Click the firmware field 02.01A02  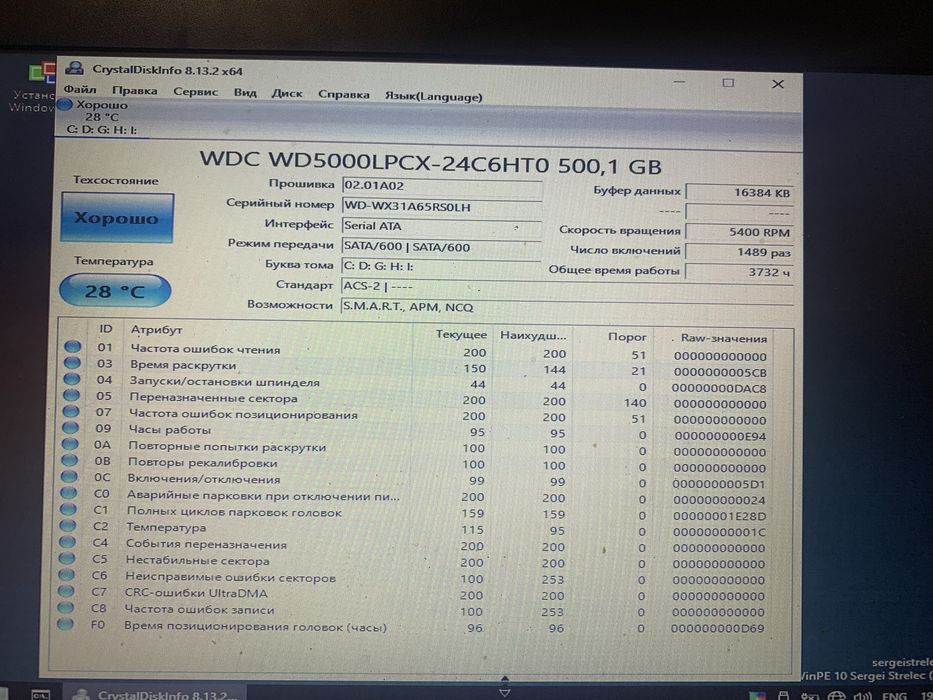click(x=442, y=186)
